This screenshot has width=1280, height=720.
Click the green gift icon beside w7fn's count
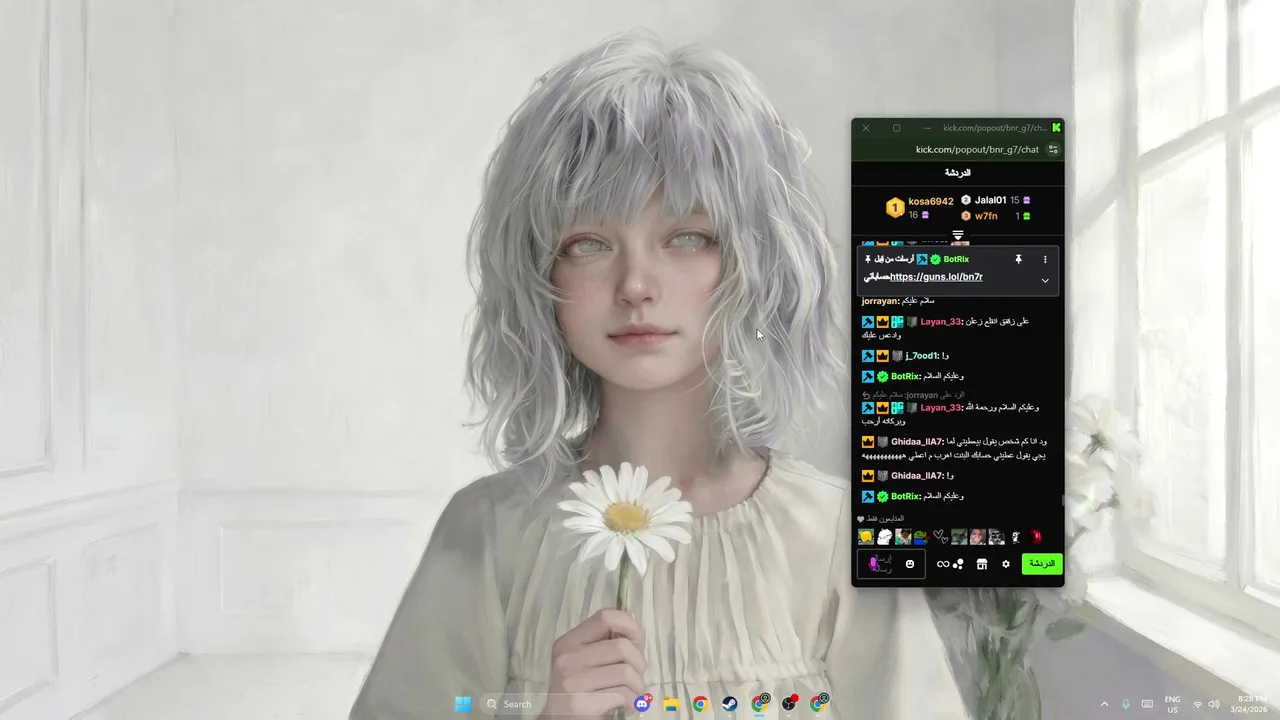pos(1026,216)
